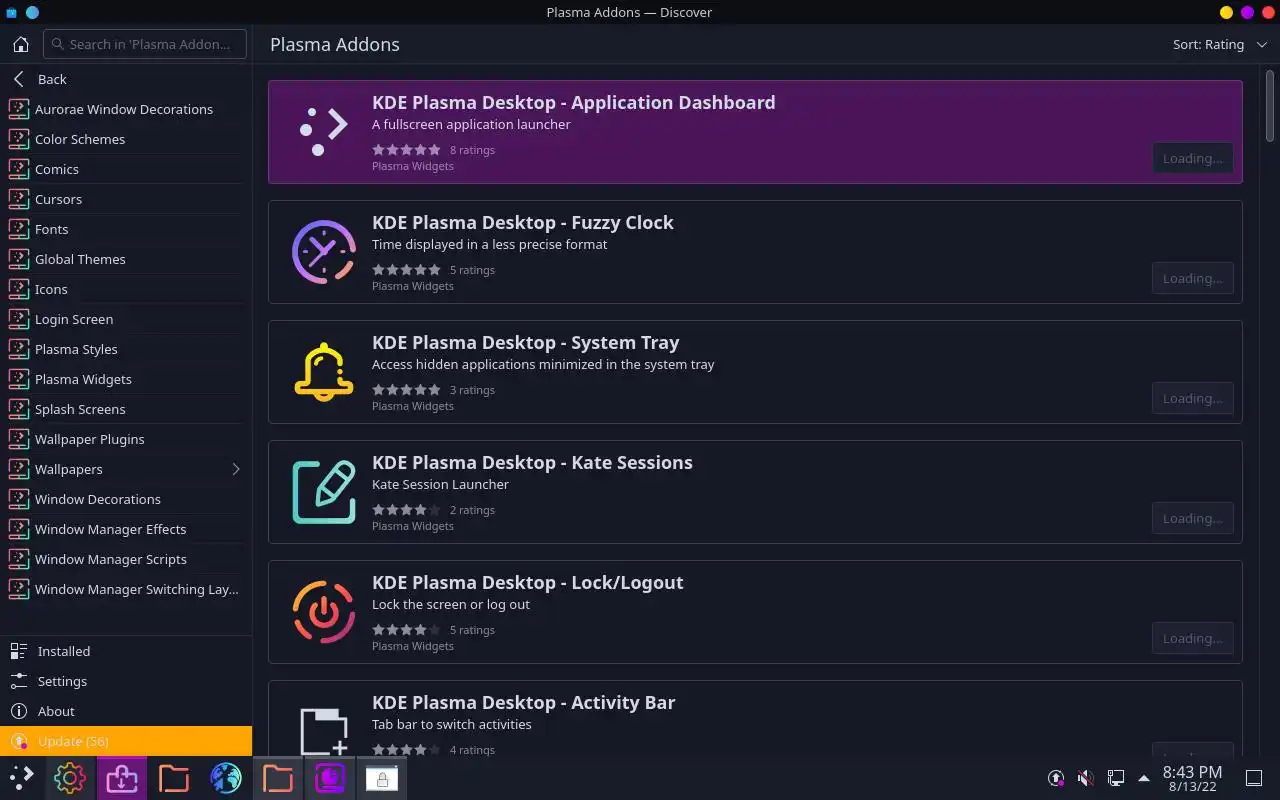1280x800 pixels.
Task: Open Application Dashboard addon entry
Action: 755,132
